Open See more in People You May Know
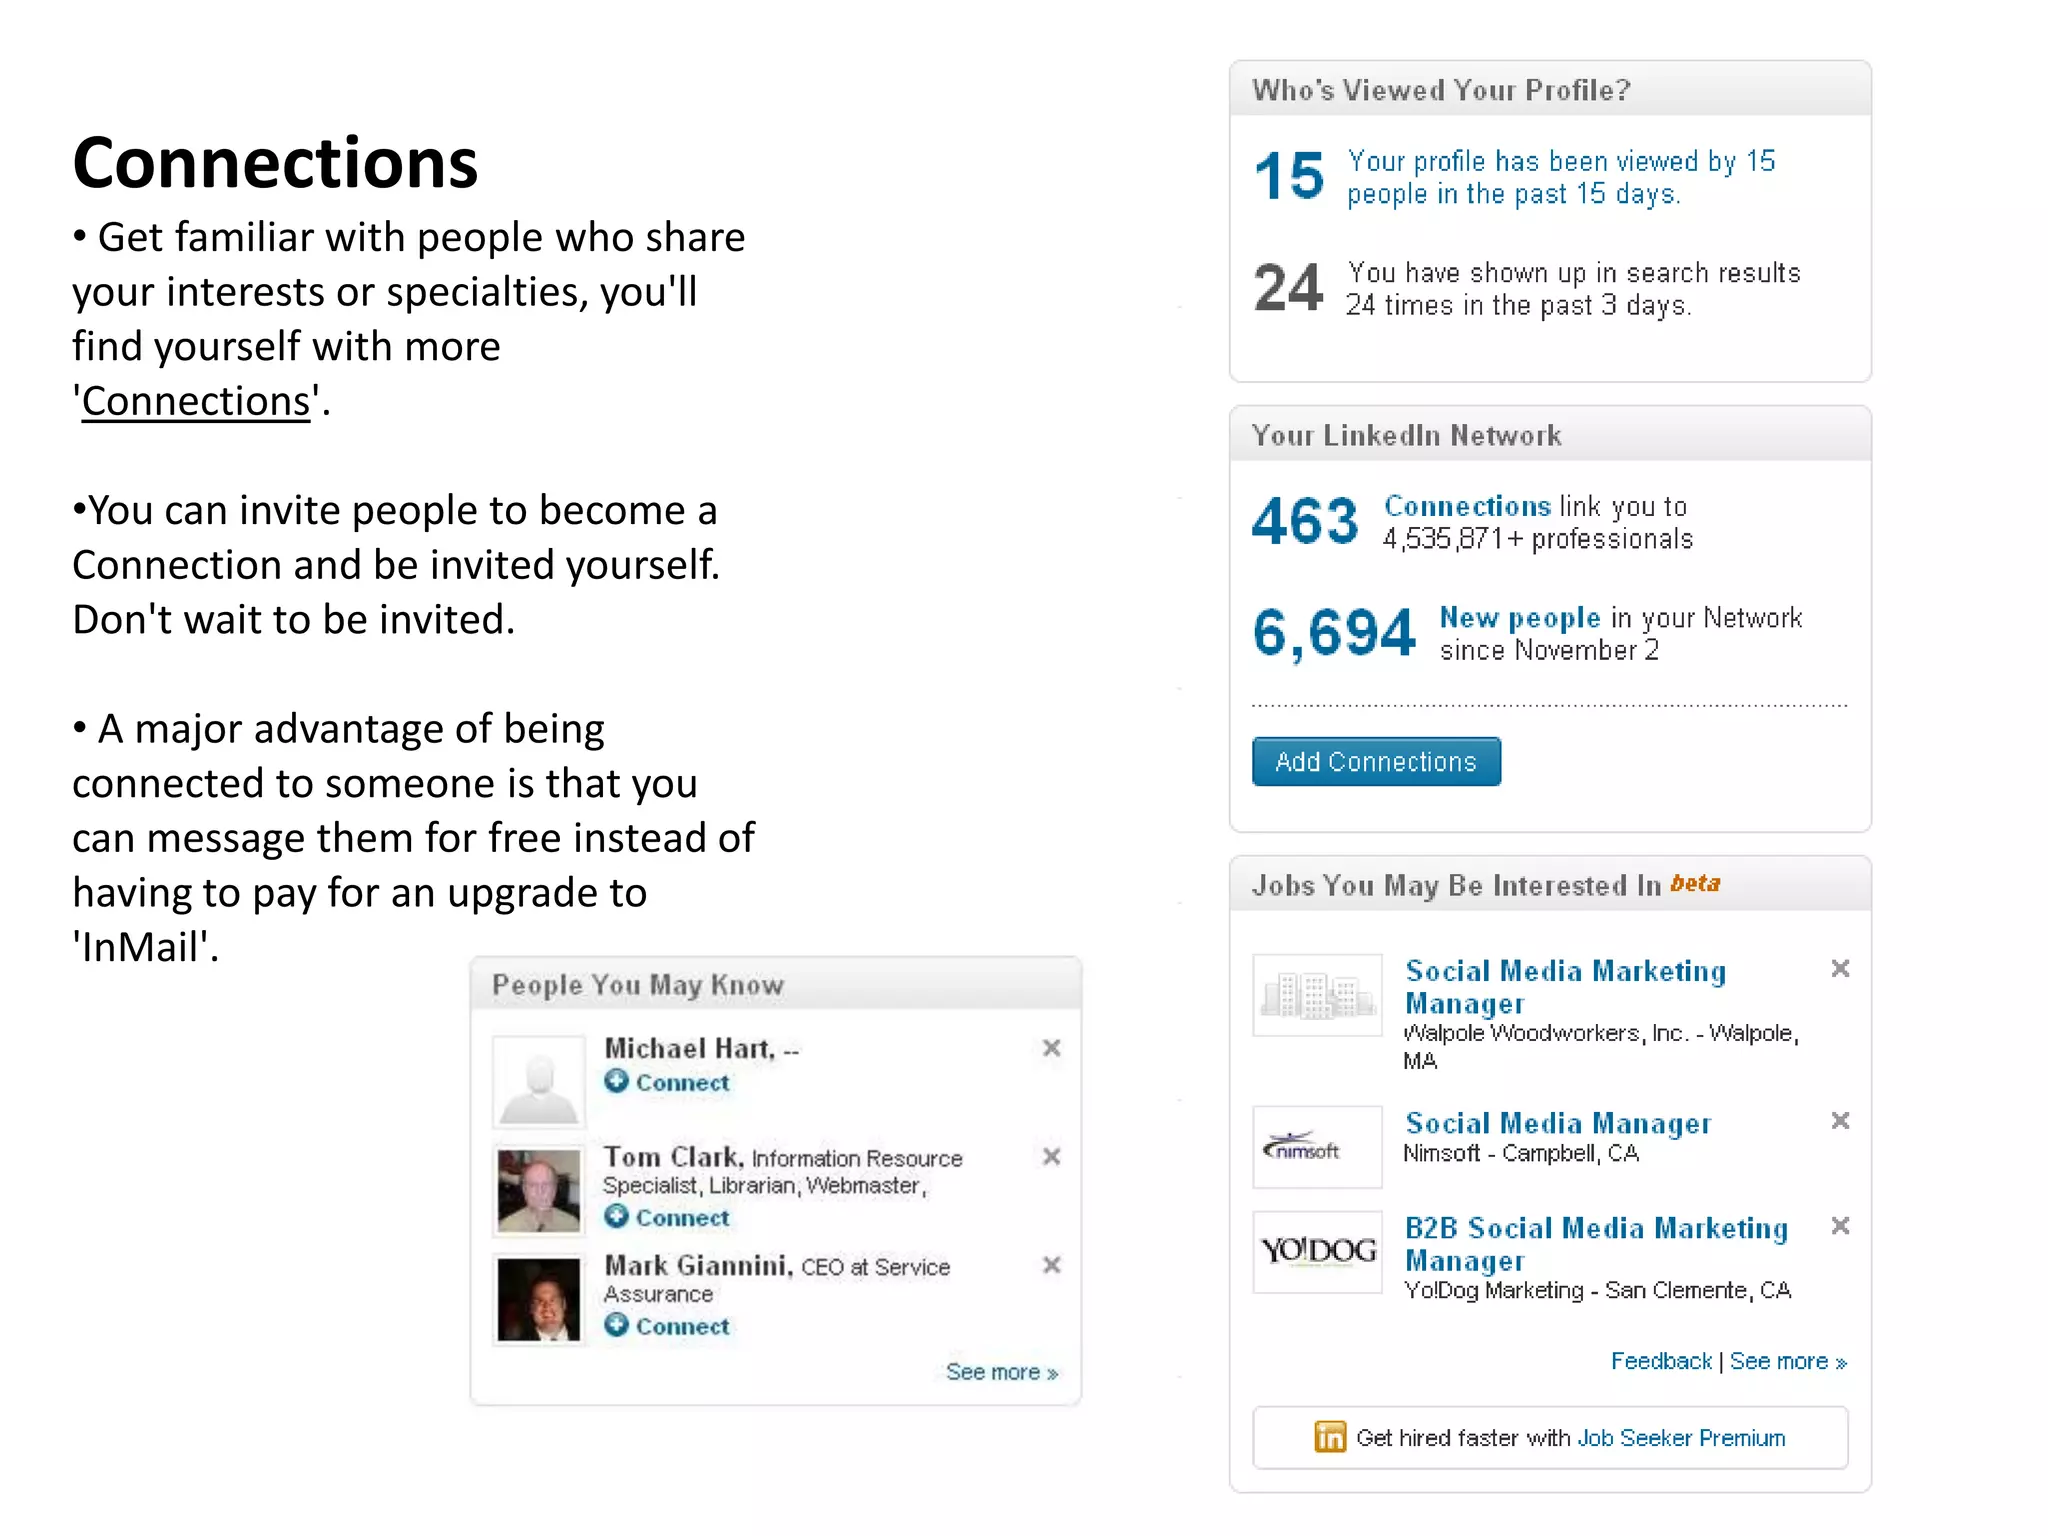Viewport: 2048px width, 1536px height. tap(1001, 1372)
